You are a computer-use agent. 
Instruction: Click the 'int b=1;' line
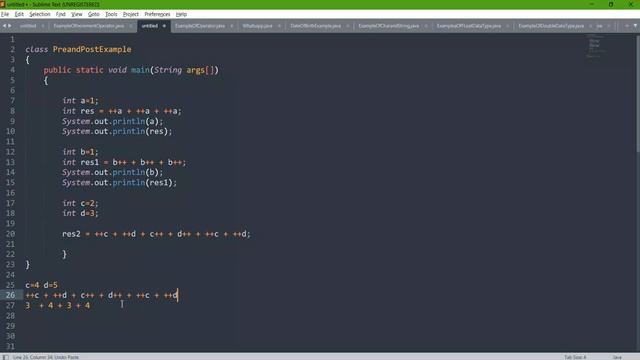[x=80, y=152]
